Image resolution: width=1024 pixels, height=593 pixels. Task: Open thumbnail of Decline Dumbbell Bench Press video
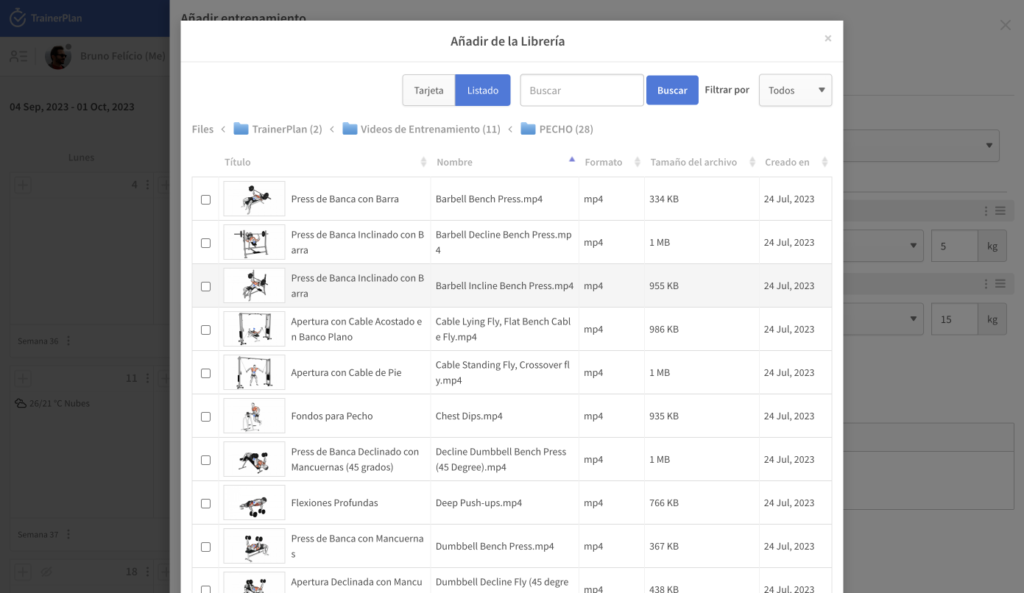point(254,459)
